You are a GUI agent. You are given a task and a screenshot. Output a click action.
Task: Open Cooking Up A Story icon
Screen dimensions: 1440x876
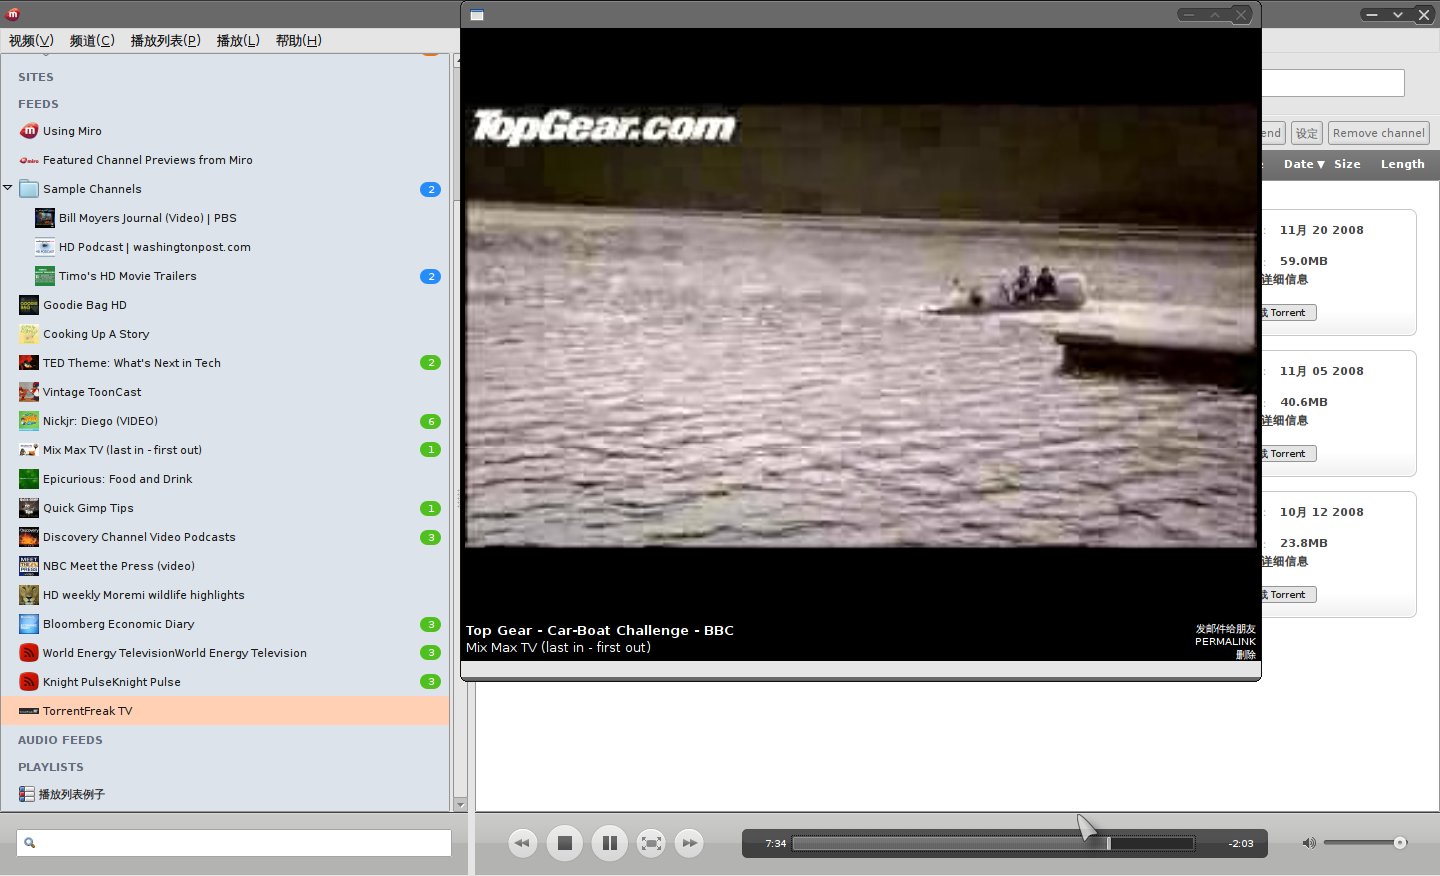(x=29, y=334)
